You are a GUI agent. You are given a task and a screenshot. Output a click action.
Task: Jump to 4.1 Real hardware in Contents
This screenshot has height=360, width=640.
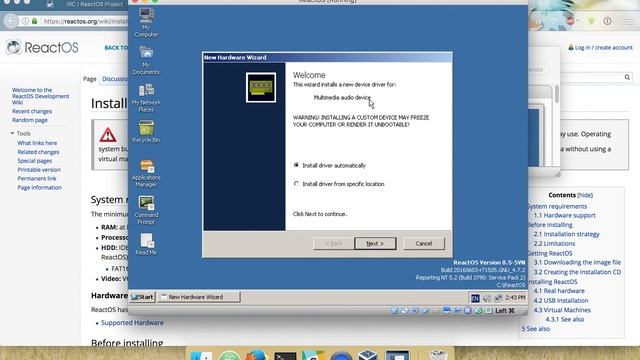(559, 291)
